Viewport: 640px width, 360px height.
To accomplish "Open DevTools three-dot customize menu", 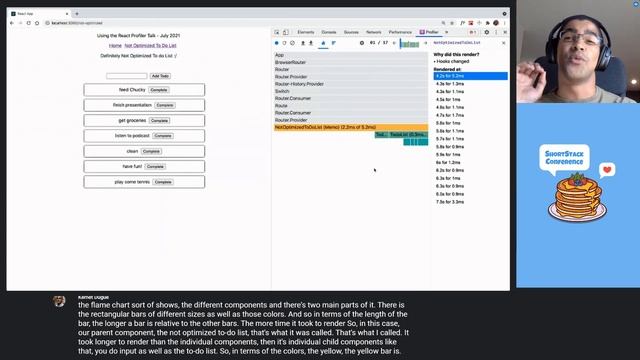I will [x=496, y=32].
